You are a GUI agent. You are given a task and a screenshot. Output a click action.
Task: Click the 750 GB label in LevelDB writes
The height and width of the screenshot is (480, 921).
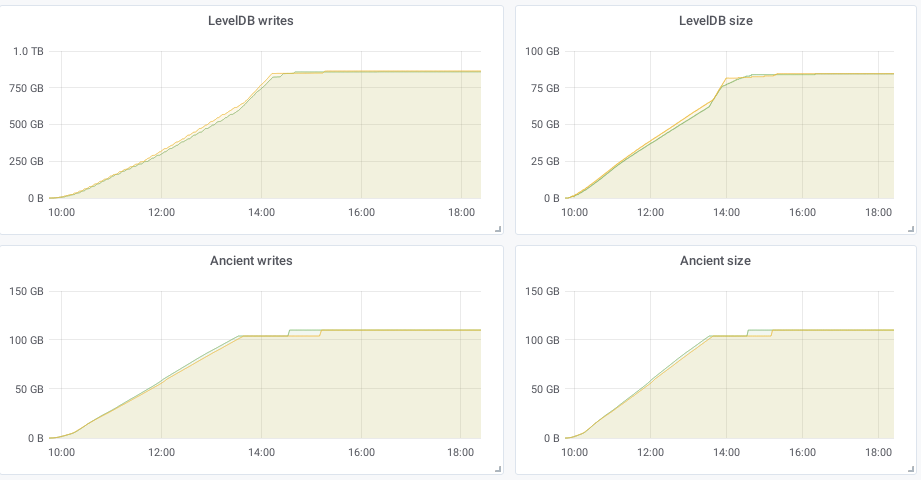[x=26, y=88]
